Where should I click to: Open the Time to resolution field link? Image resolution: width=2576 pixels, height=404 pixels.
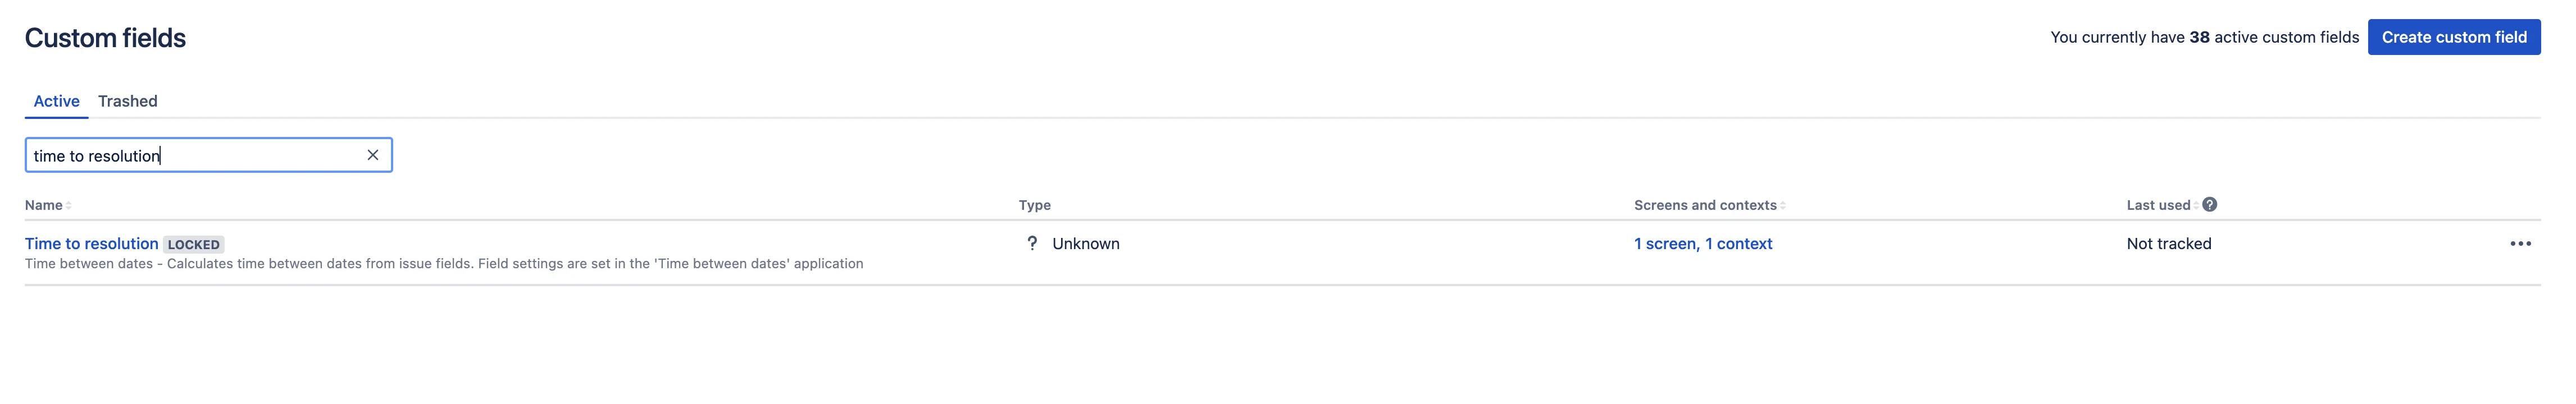click(x=92, y=244)
